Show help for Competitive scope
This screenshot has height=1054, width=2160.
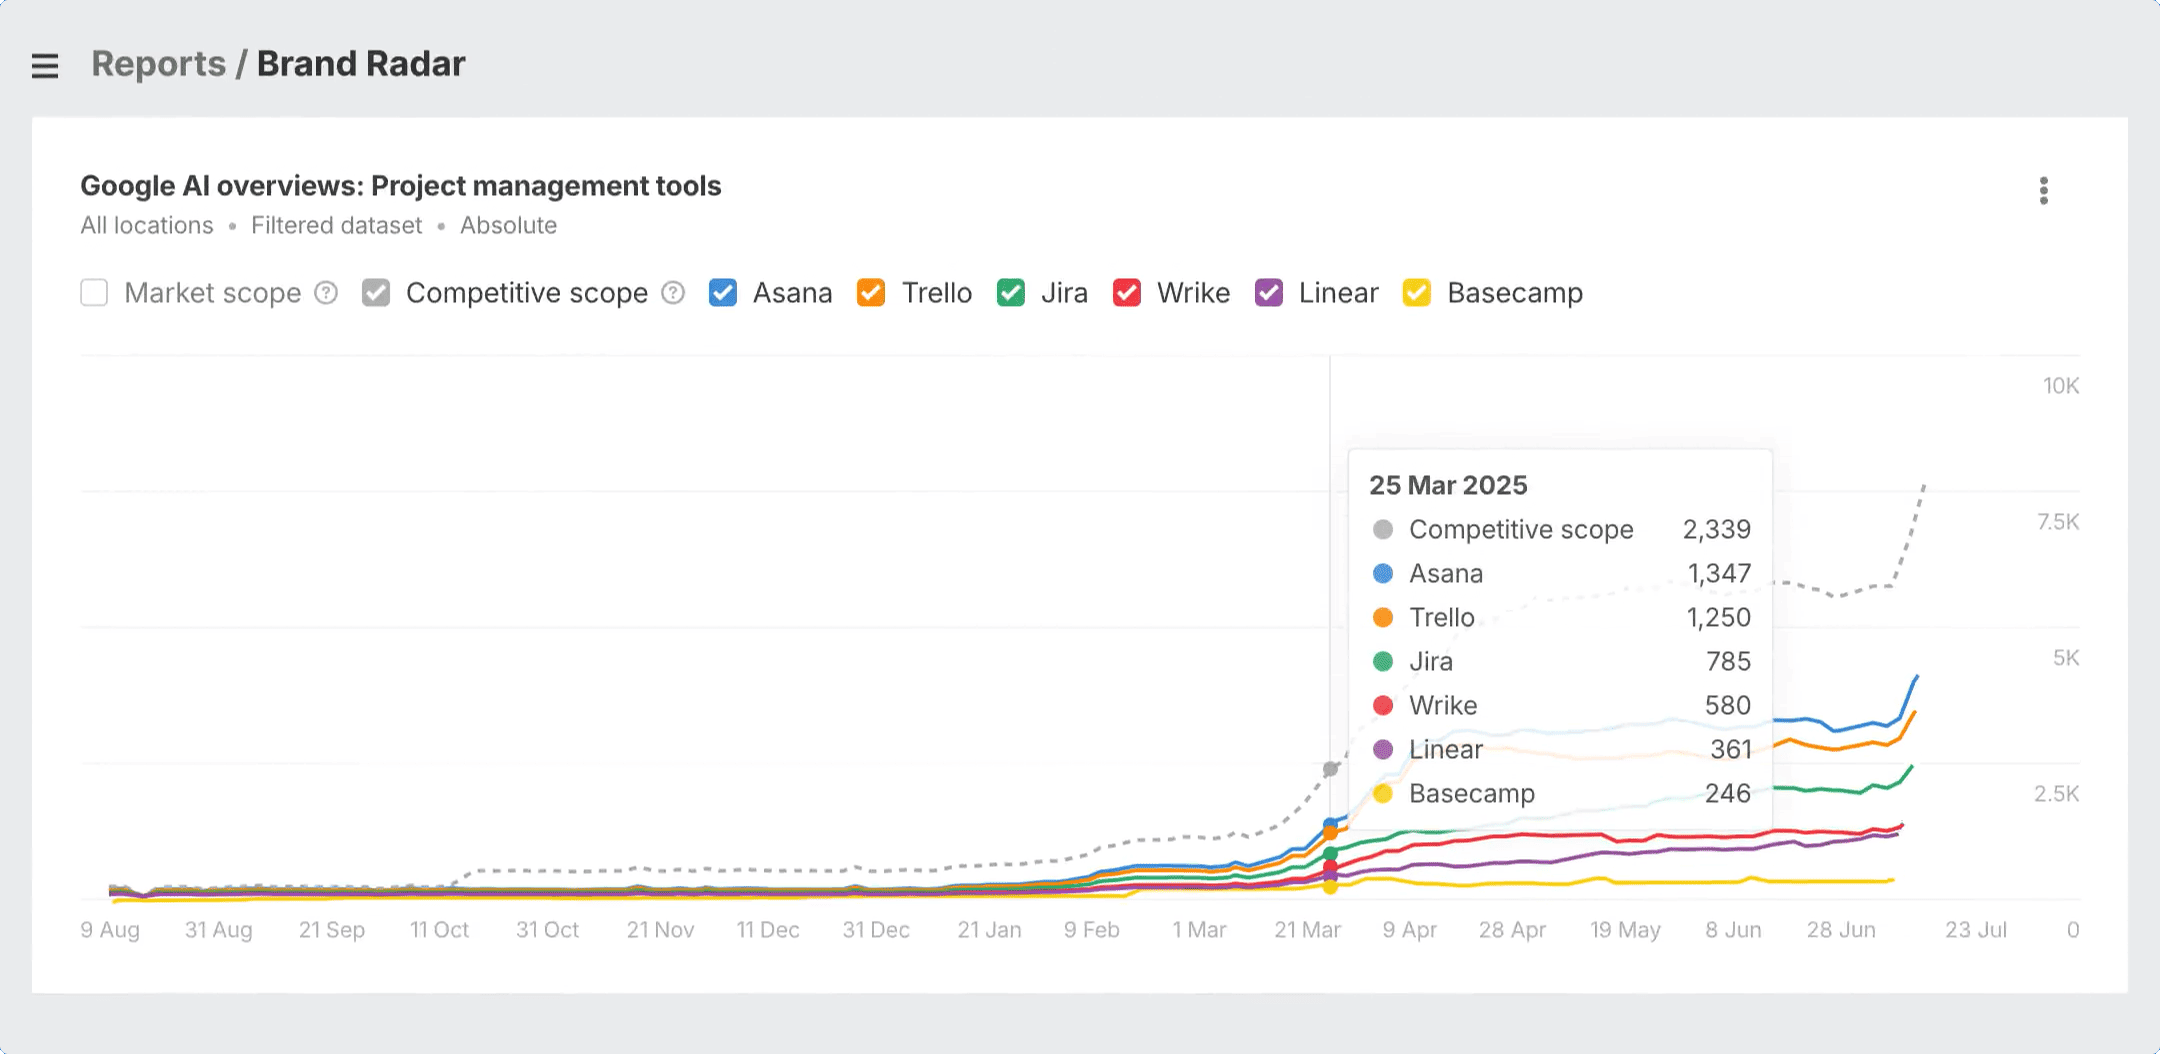[673, 293]
